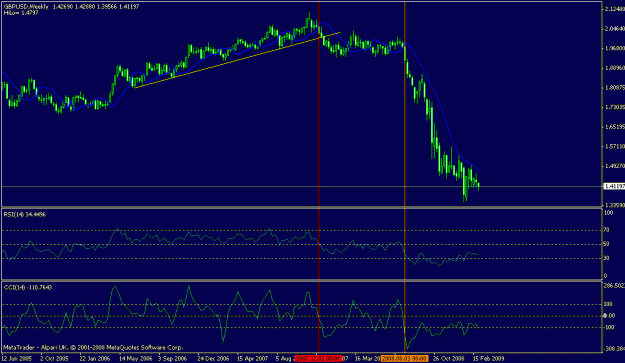The width and height of the screenshot is (625, 363).
Task: Click the HiLo= 1.4797 label
Action: tap(21, 13)
